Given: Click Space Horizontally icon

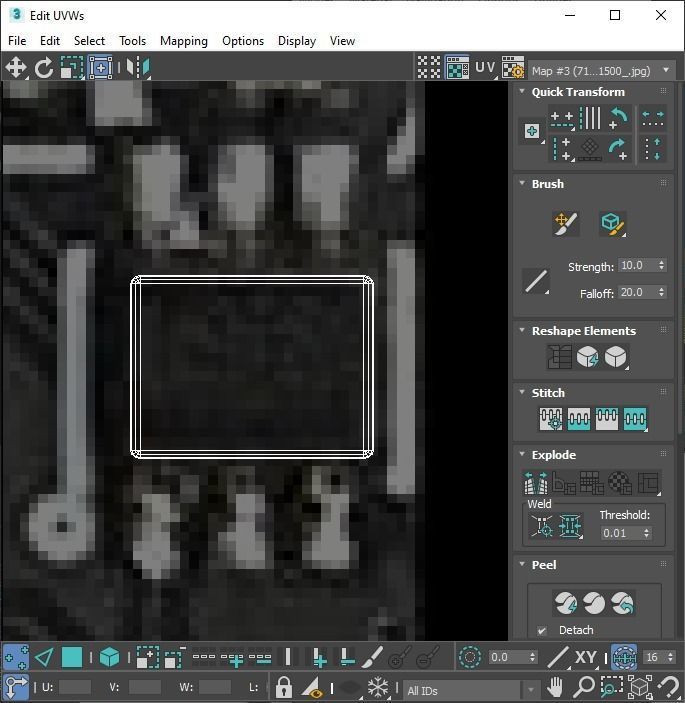Looking at the screenshot, I should [653, 119].
